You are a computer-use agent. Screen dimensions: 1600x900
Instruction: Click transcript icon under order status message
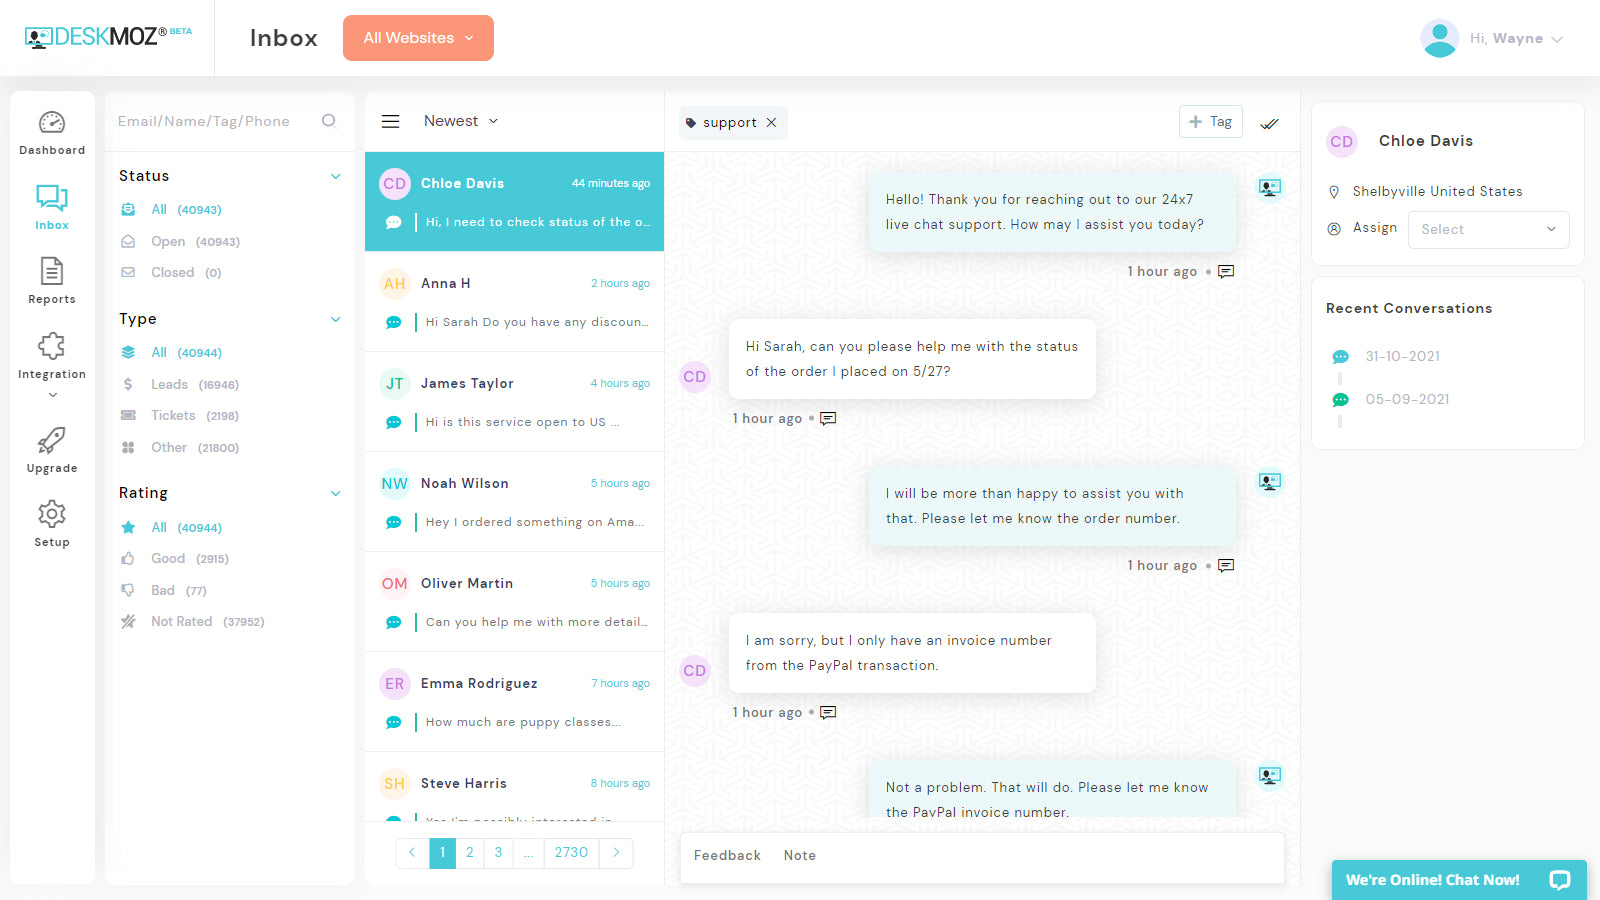click(828, 419)
